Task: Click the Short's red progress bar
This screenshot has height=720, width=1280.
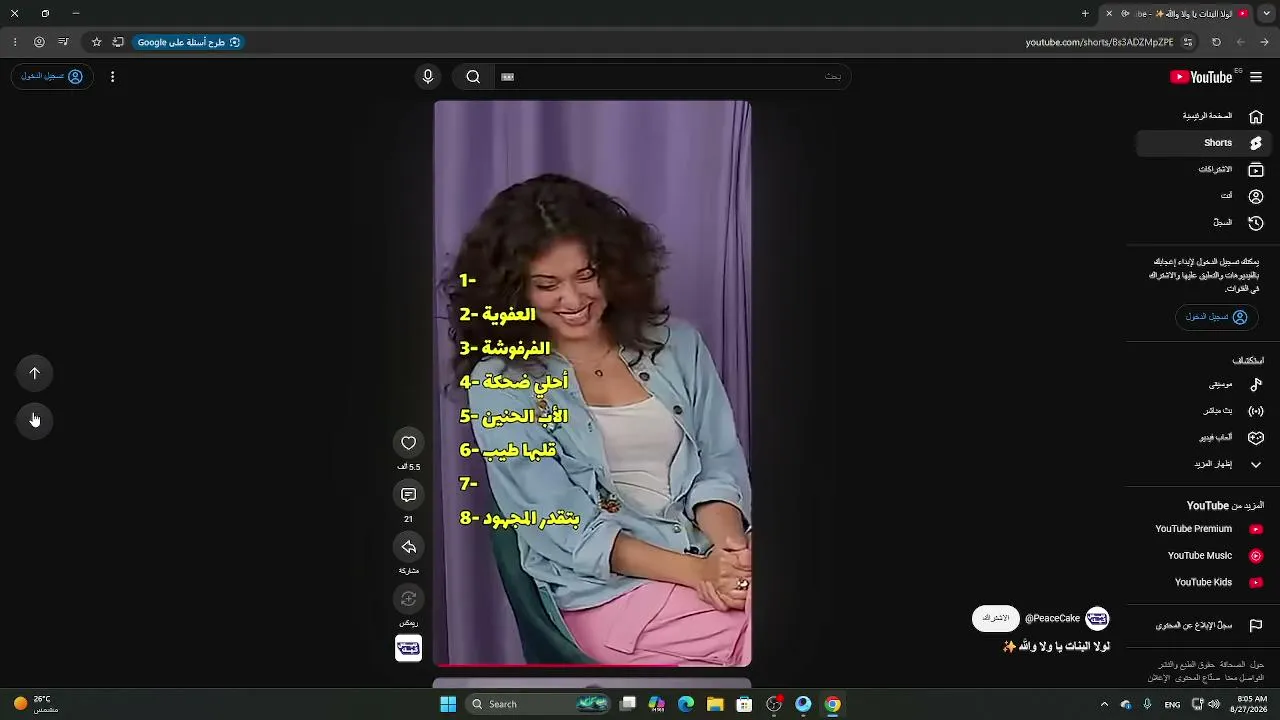Action: point(592,665)
